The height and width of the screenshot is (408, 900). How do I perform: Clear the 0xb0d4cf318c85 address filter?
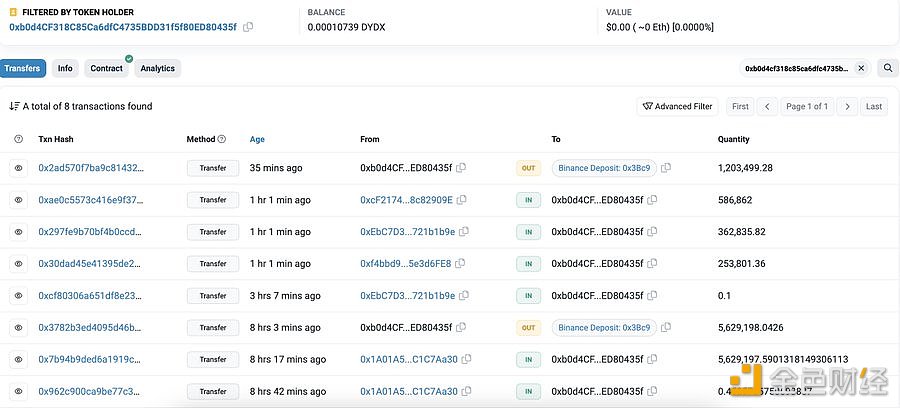pyautogui.click(x=861, y=68)
